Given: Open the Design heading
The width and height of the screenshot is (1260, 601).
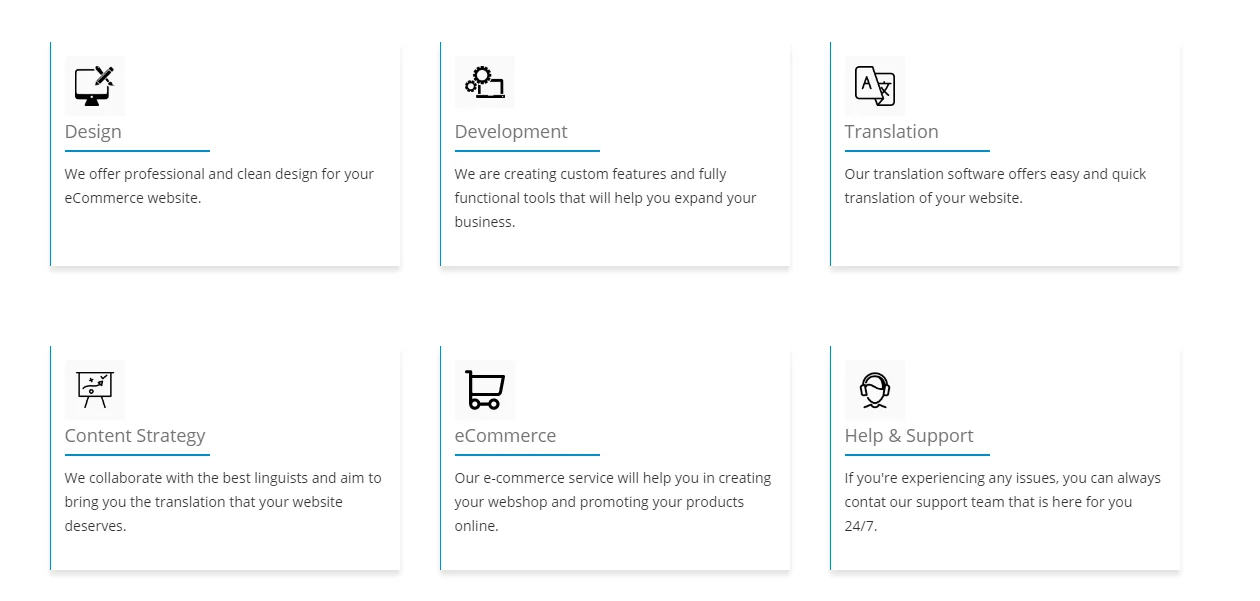Looking at the screenshot, I should pyautogui.click(x=93, y=132).
